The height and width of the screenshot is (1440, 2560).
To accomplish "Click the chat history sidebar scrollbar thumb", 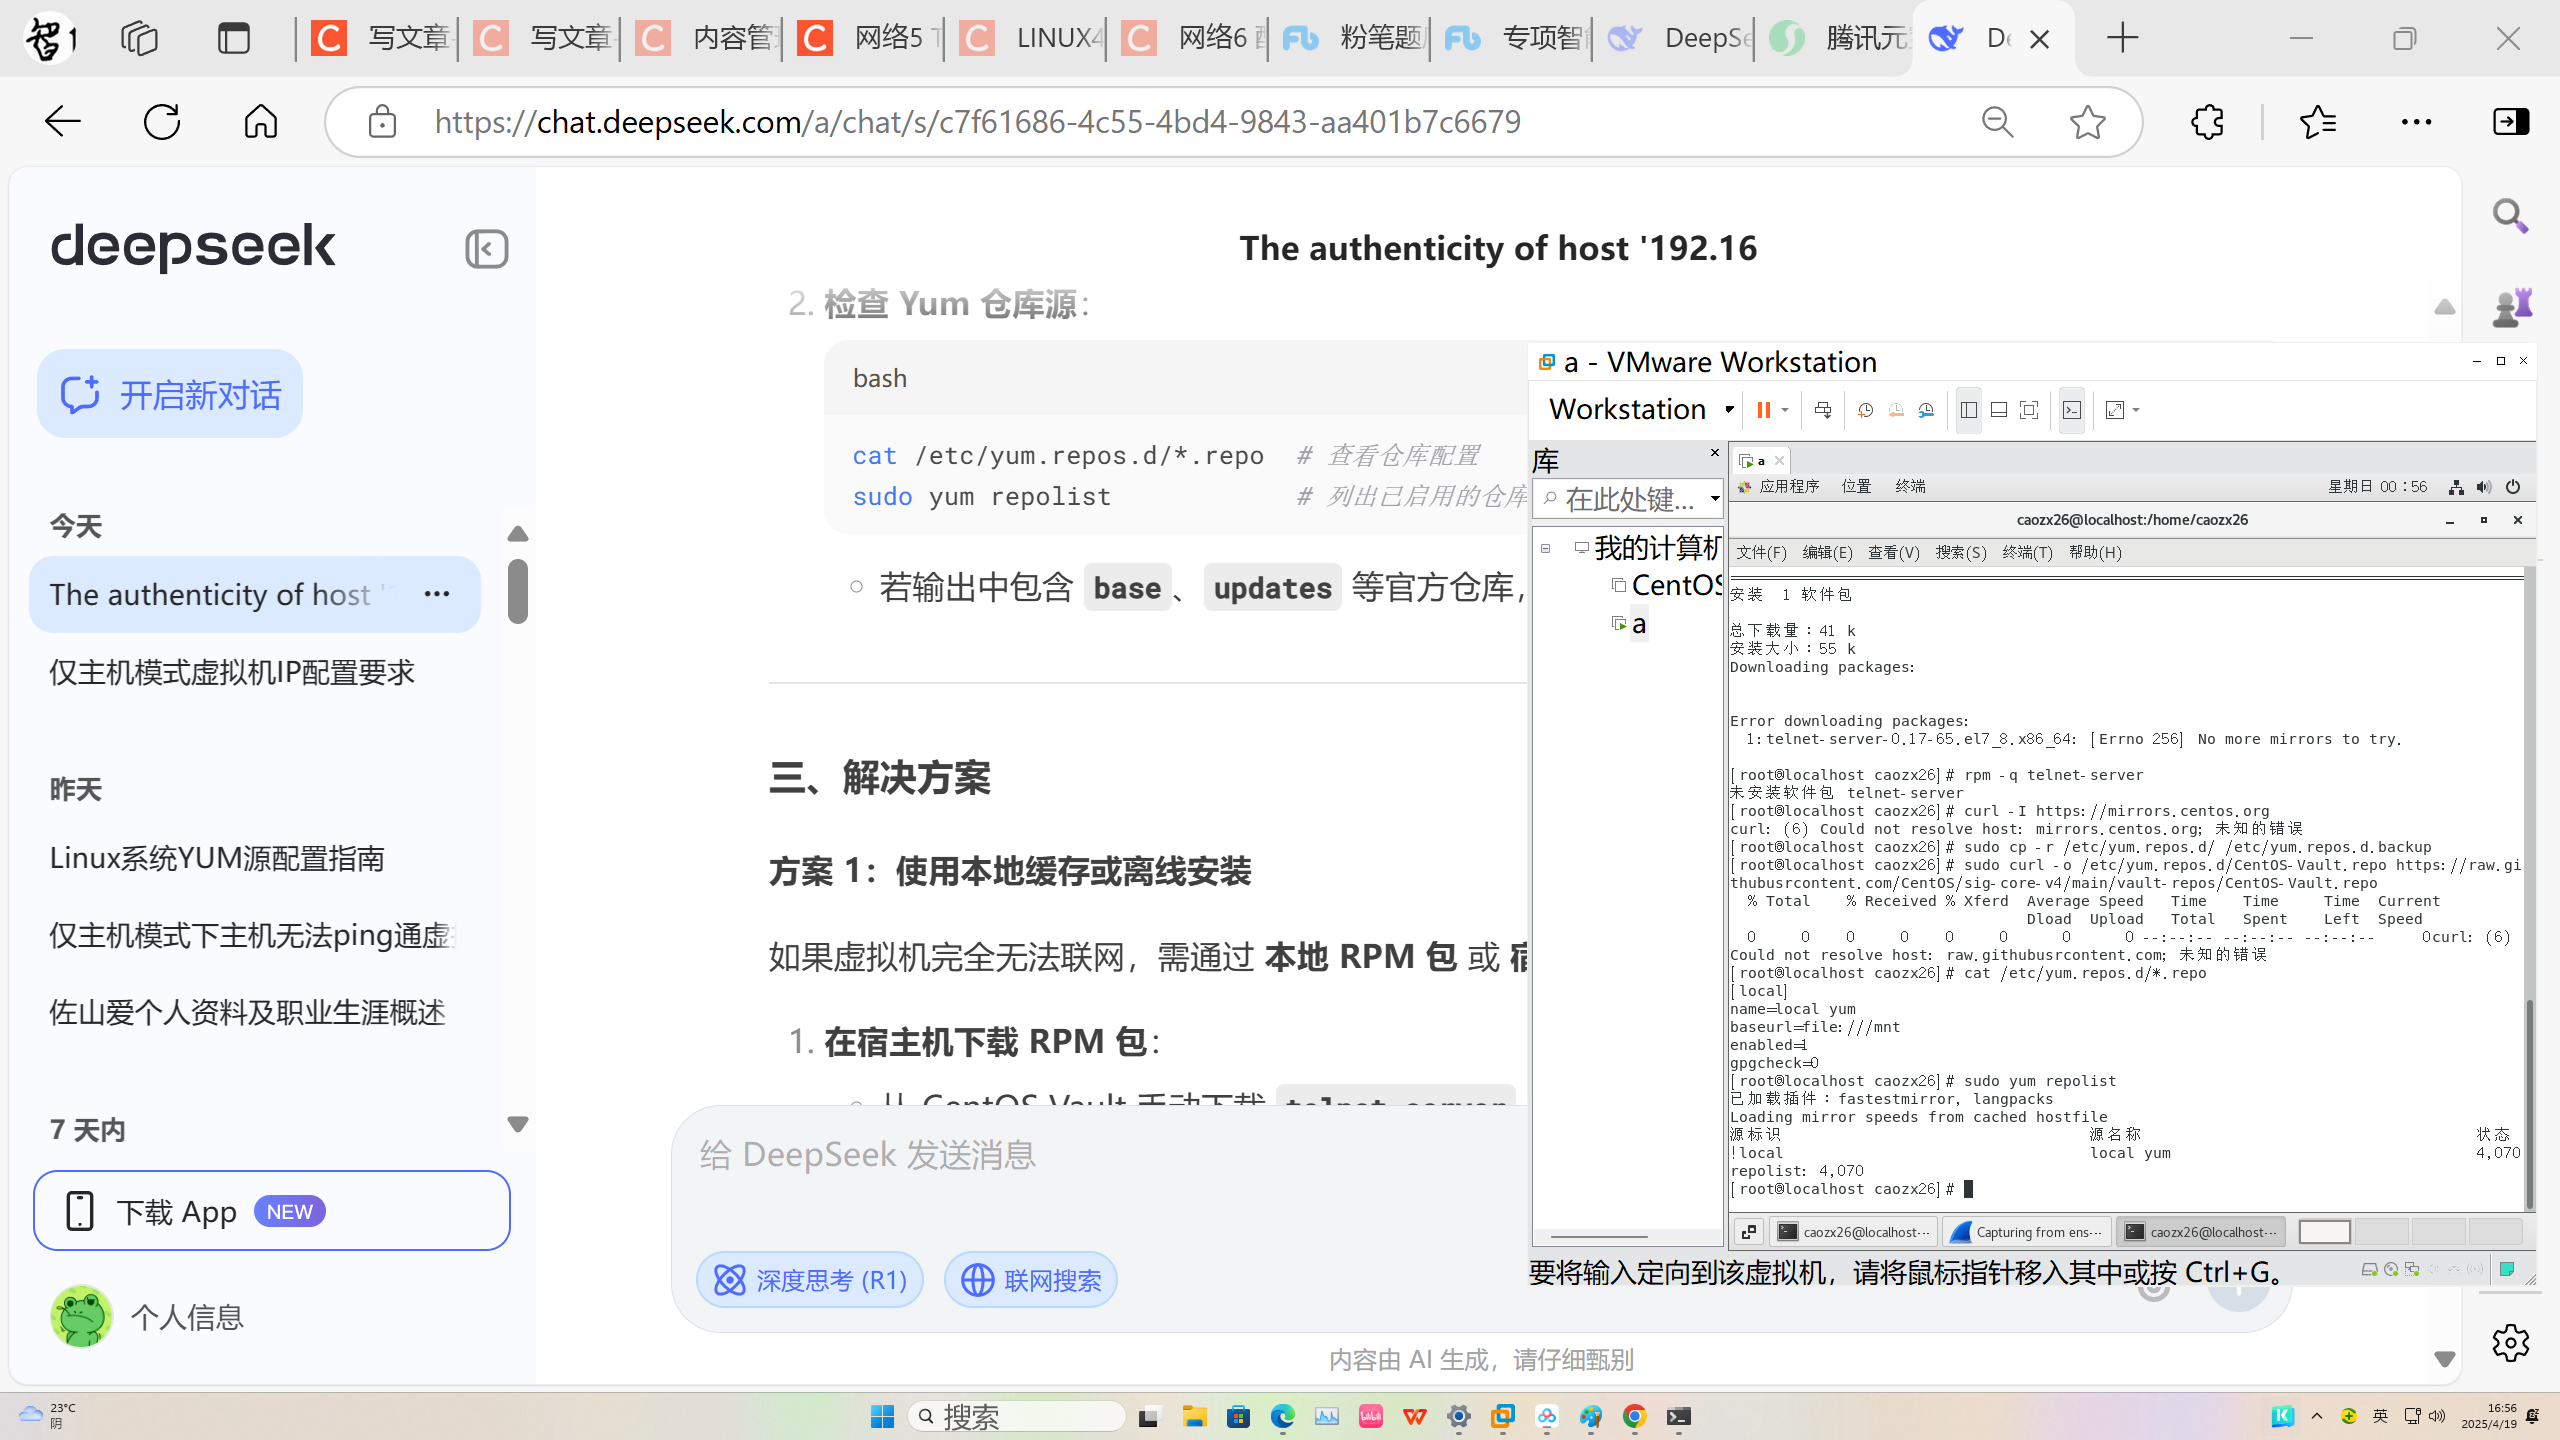I will [517, 592].
